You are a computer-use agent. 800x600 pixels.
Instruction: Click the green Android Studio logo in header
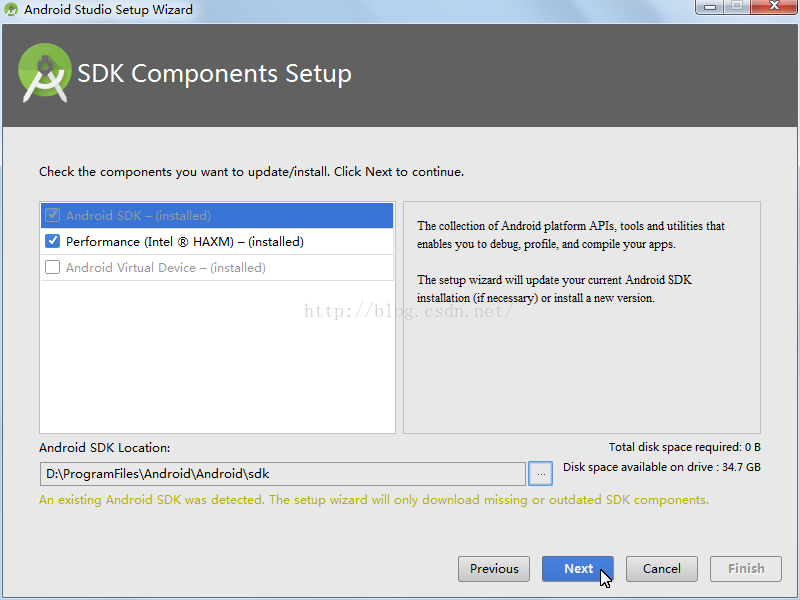point(45,72)
